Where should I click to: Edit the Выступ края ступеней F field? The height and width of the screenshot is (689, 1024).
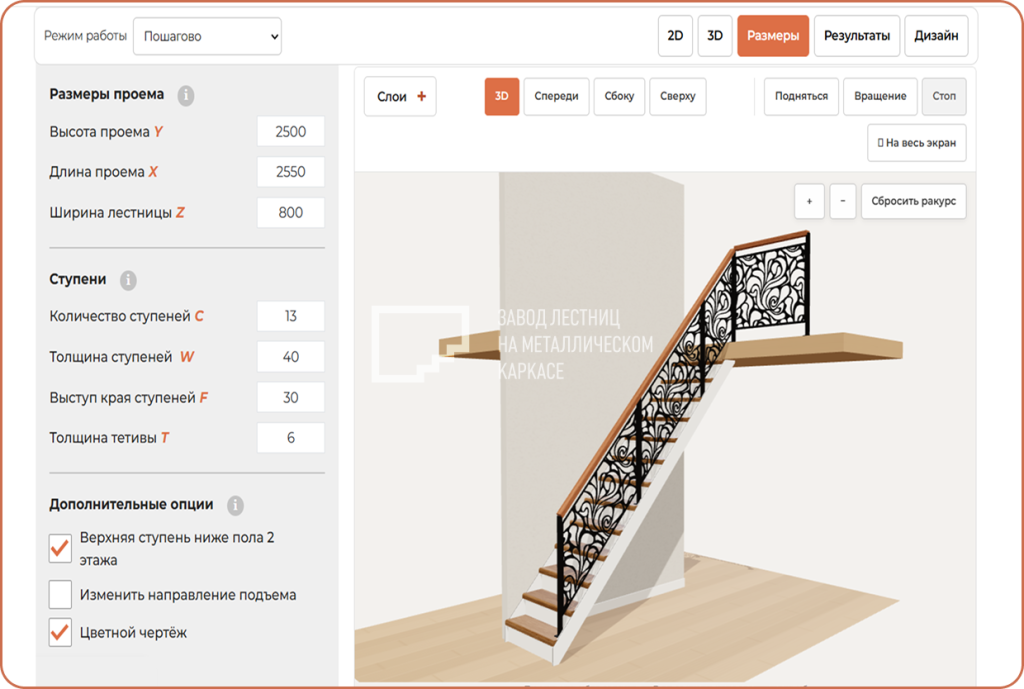point(291,398)
